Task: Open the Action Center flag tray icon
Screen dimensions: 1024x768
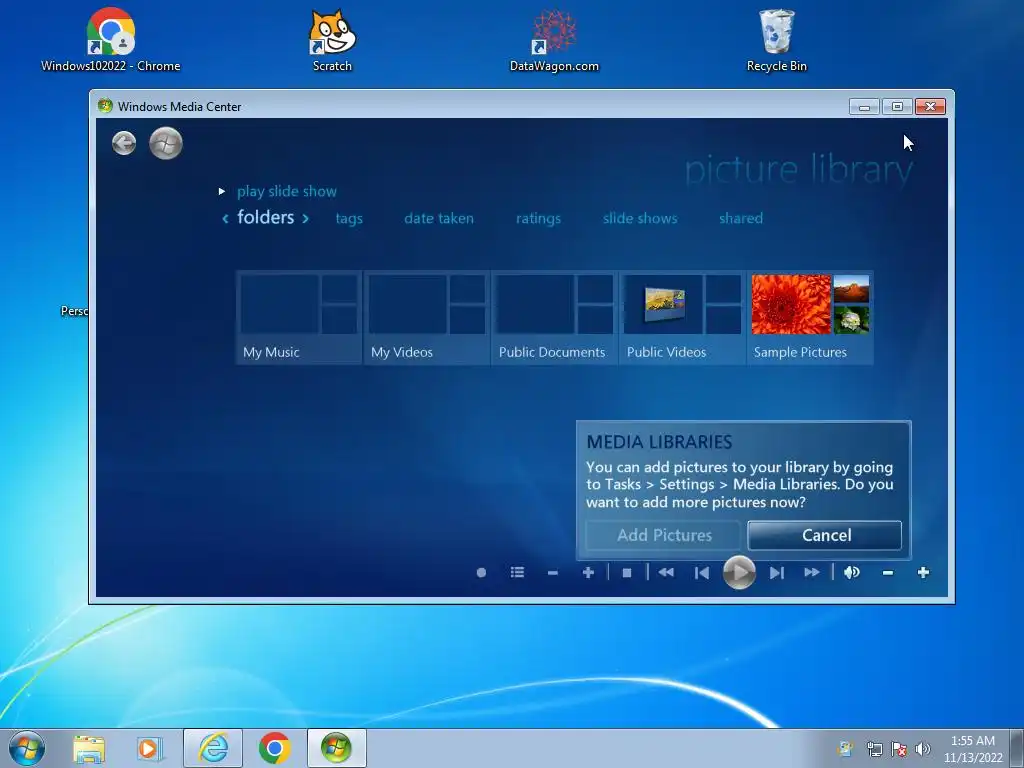Action: point(899,748)
